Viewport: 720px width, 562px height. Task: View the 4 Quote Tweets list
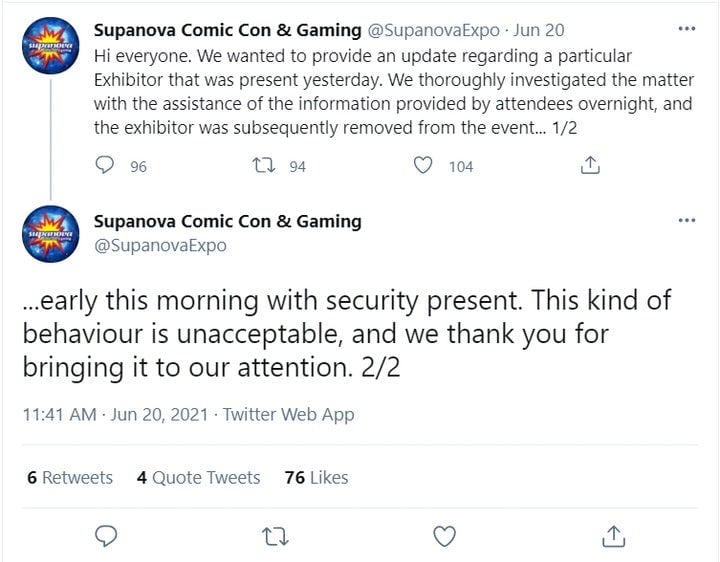click(x=198, y=478)
